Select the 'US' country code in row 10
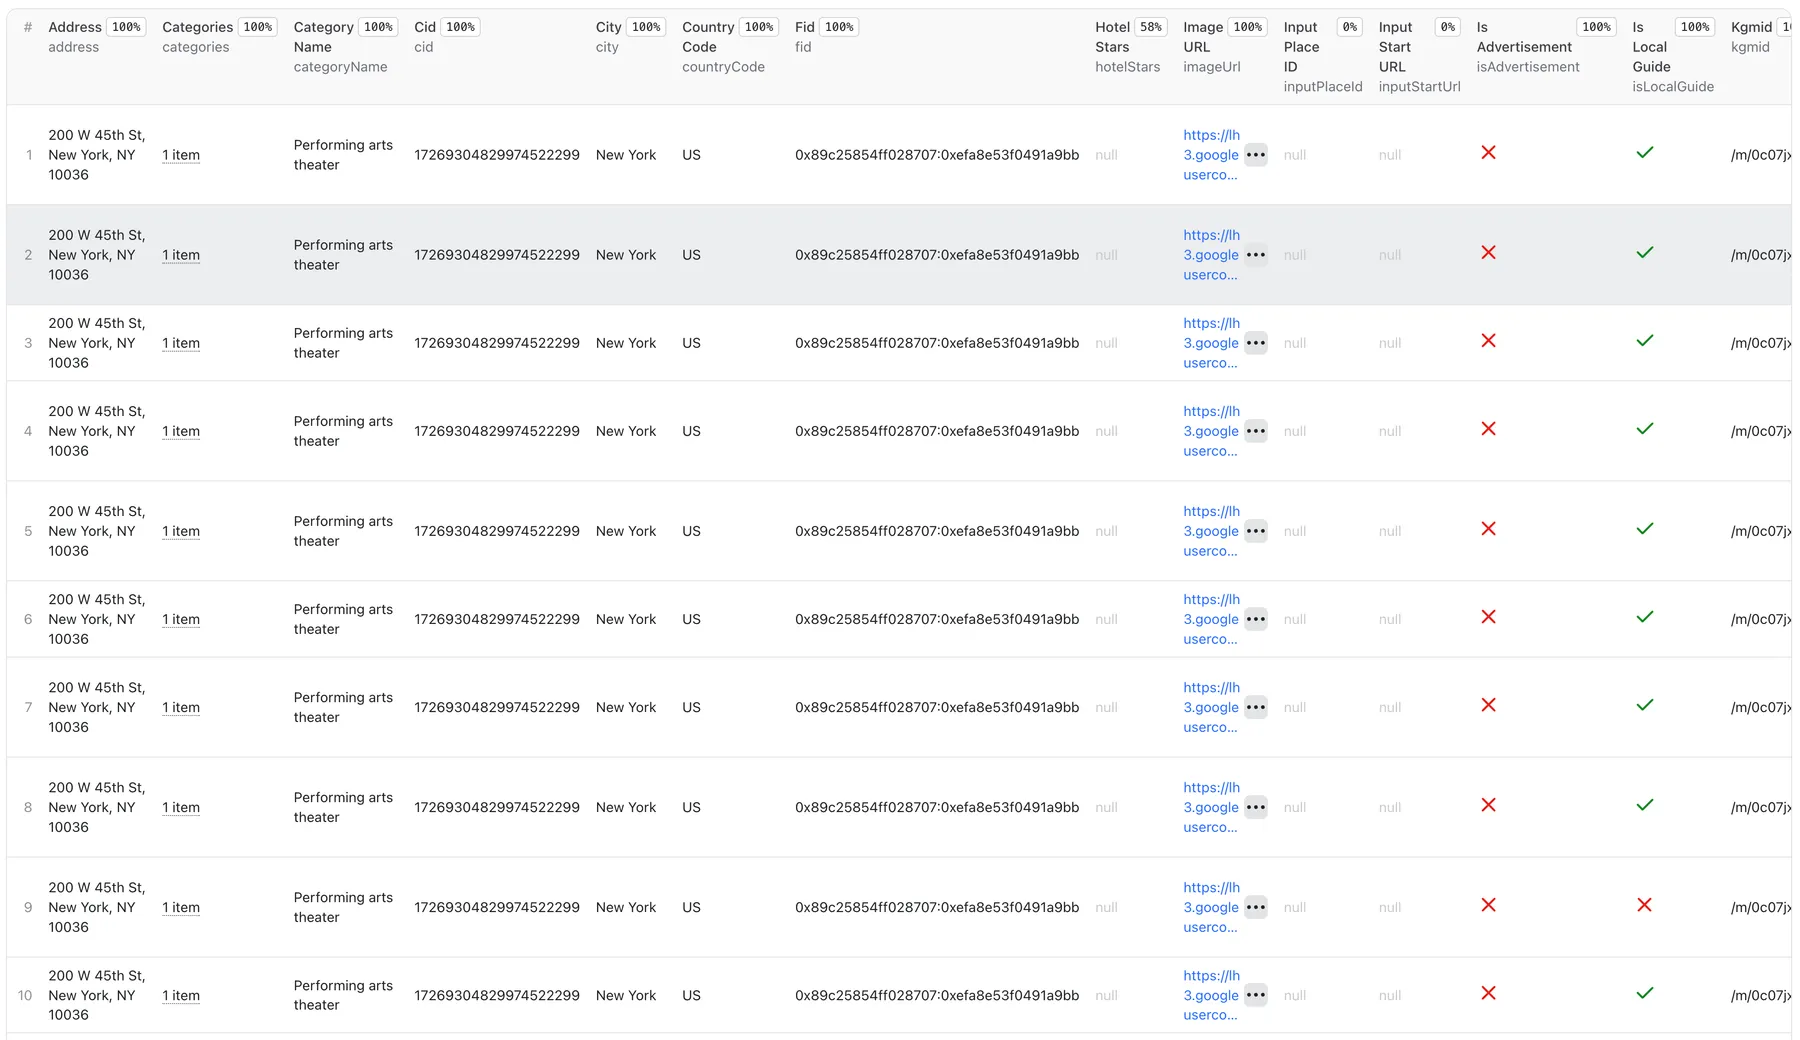Screen dimensions: 1800x1040 tap(691, 995)
